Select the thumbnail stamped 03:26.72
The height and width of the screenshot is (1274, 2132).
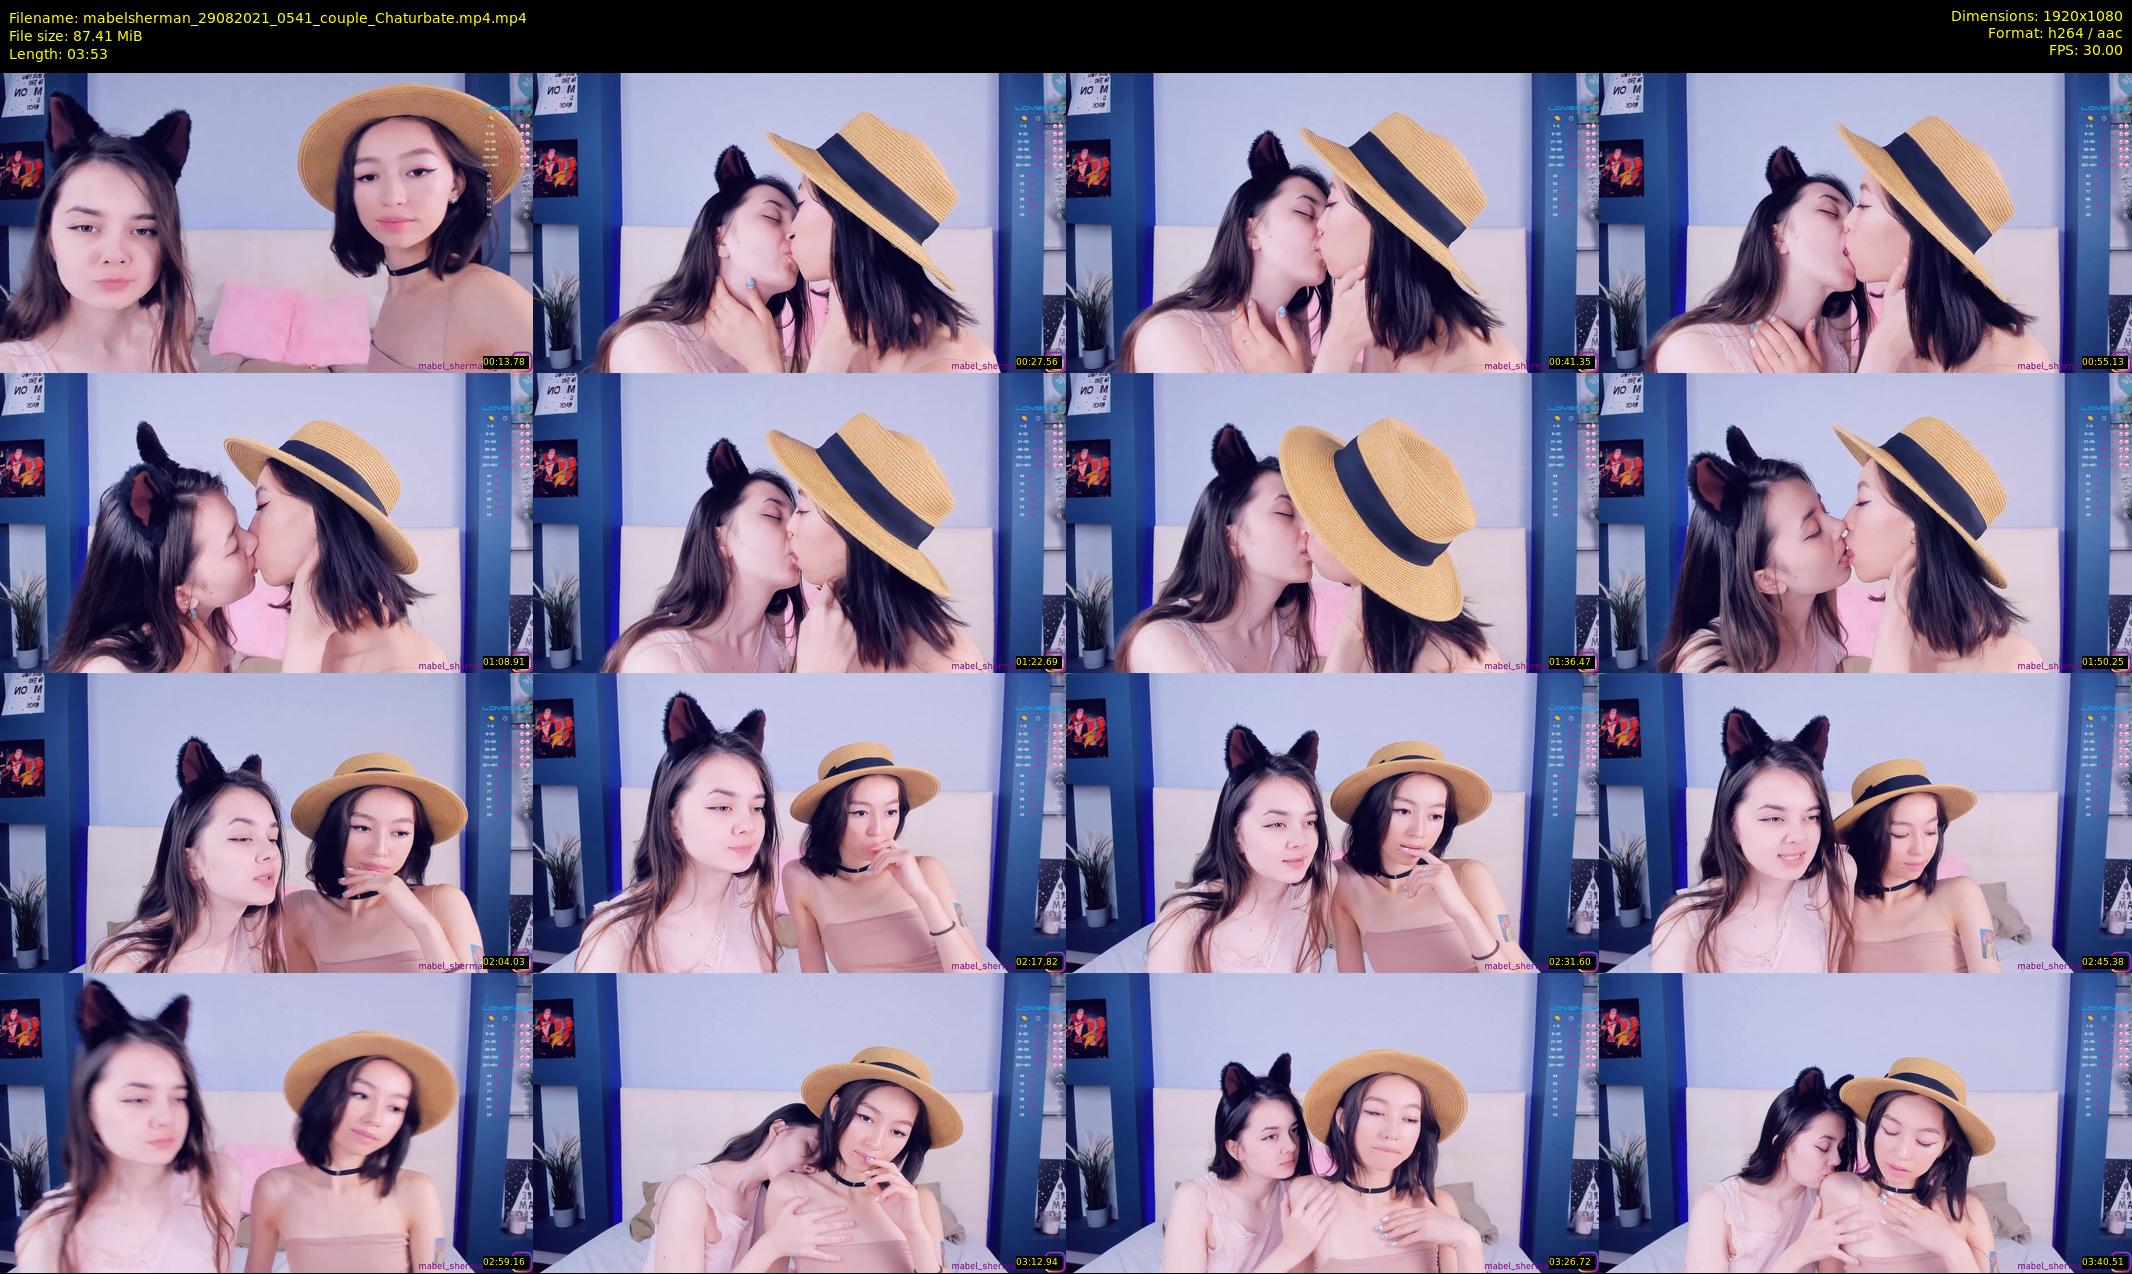[1332, 1122]
